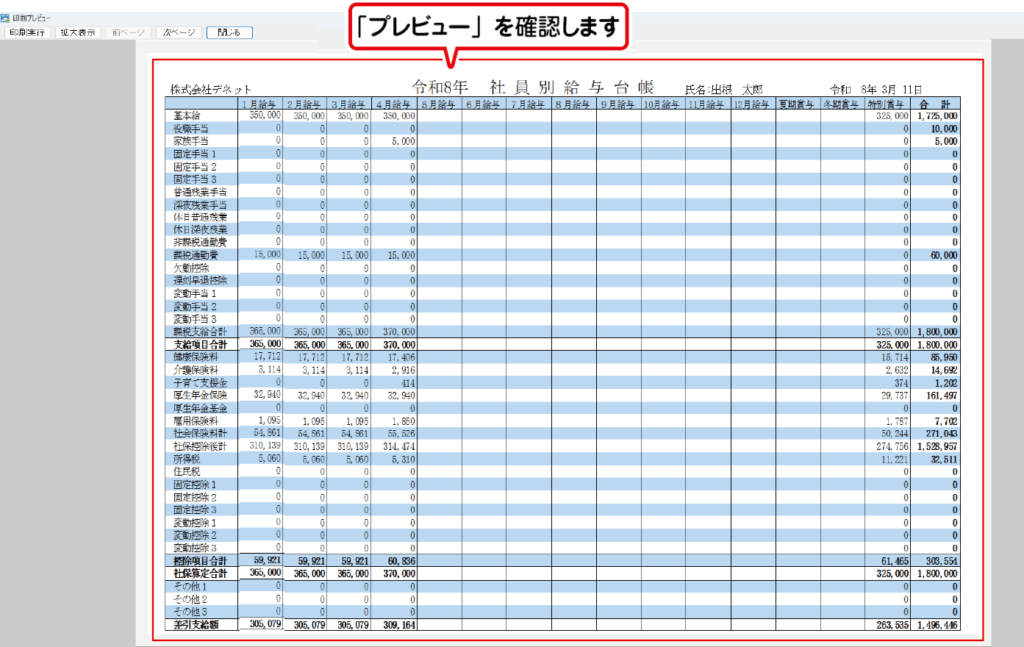Image resolution: width=1024 pixels, height=647 pixels.
Task: Select the 1月給与 column header
Action: click(260, 103)
